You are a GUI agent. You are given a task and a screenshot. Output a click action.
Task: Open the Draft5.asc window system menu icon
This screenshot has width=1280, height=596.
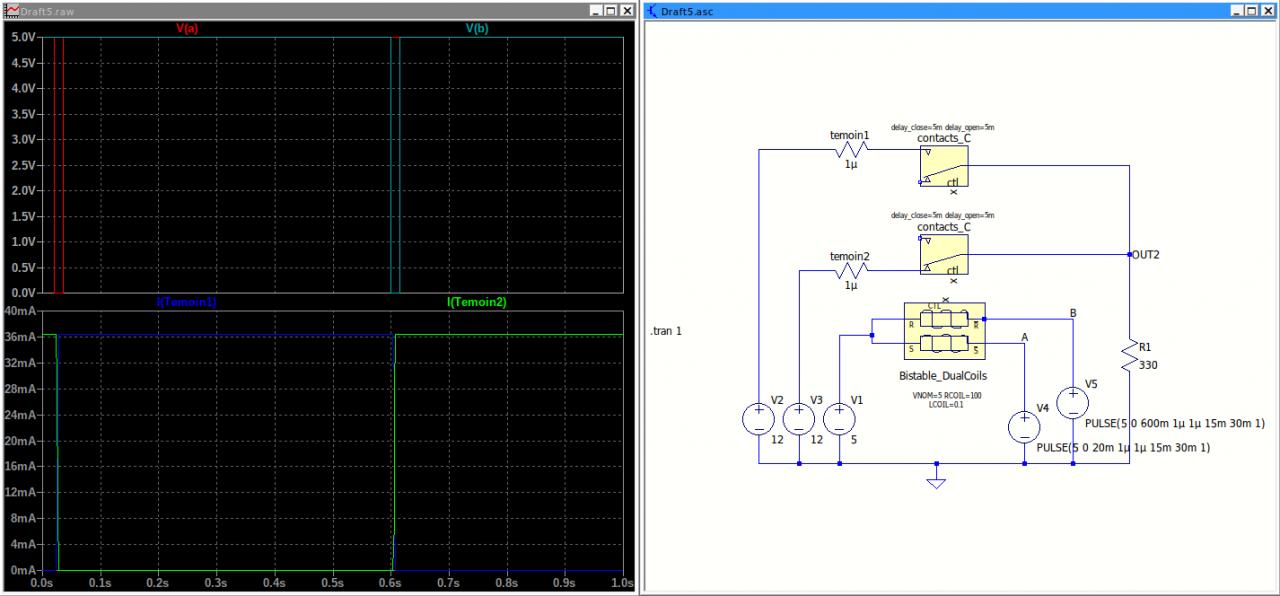pyautogui.click(x=652, y=10)
